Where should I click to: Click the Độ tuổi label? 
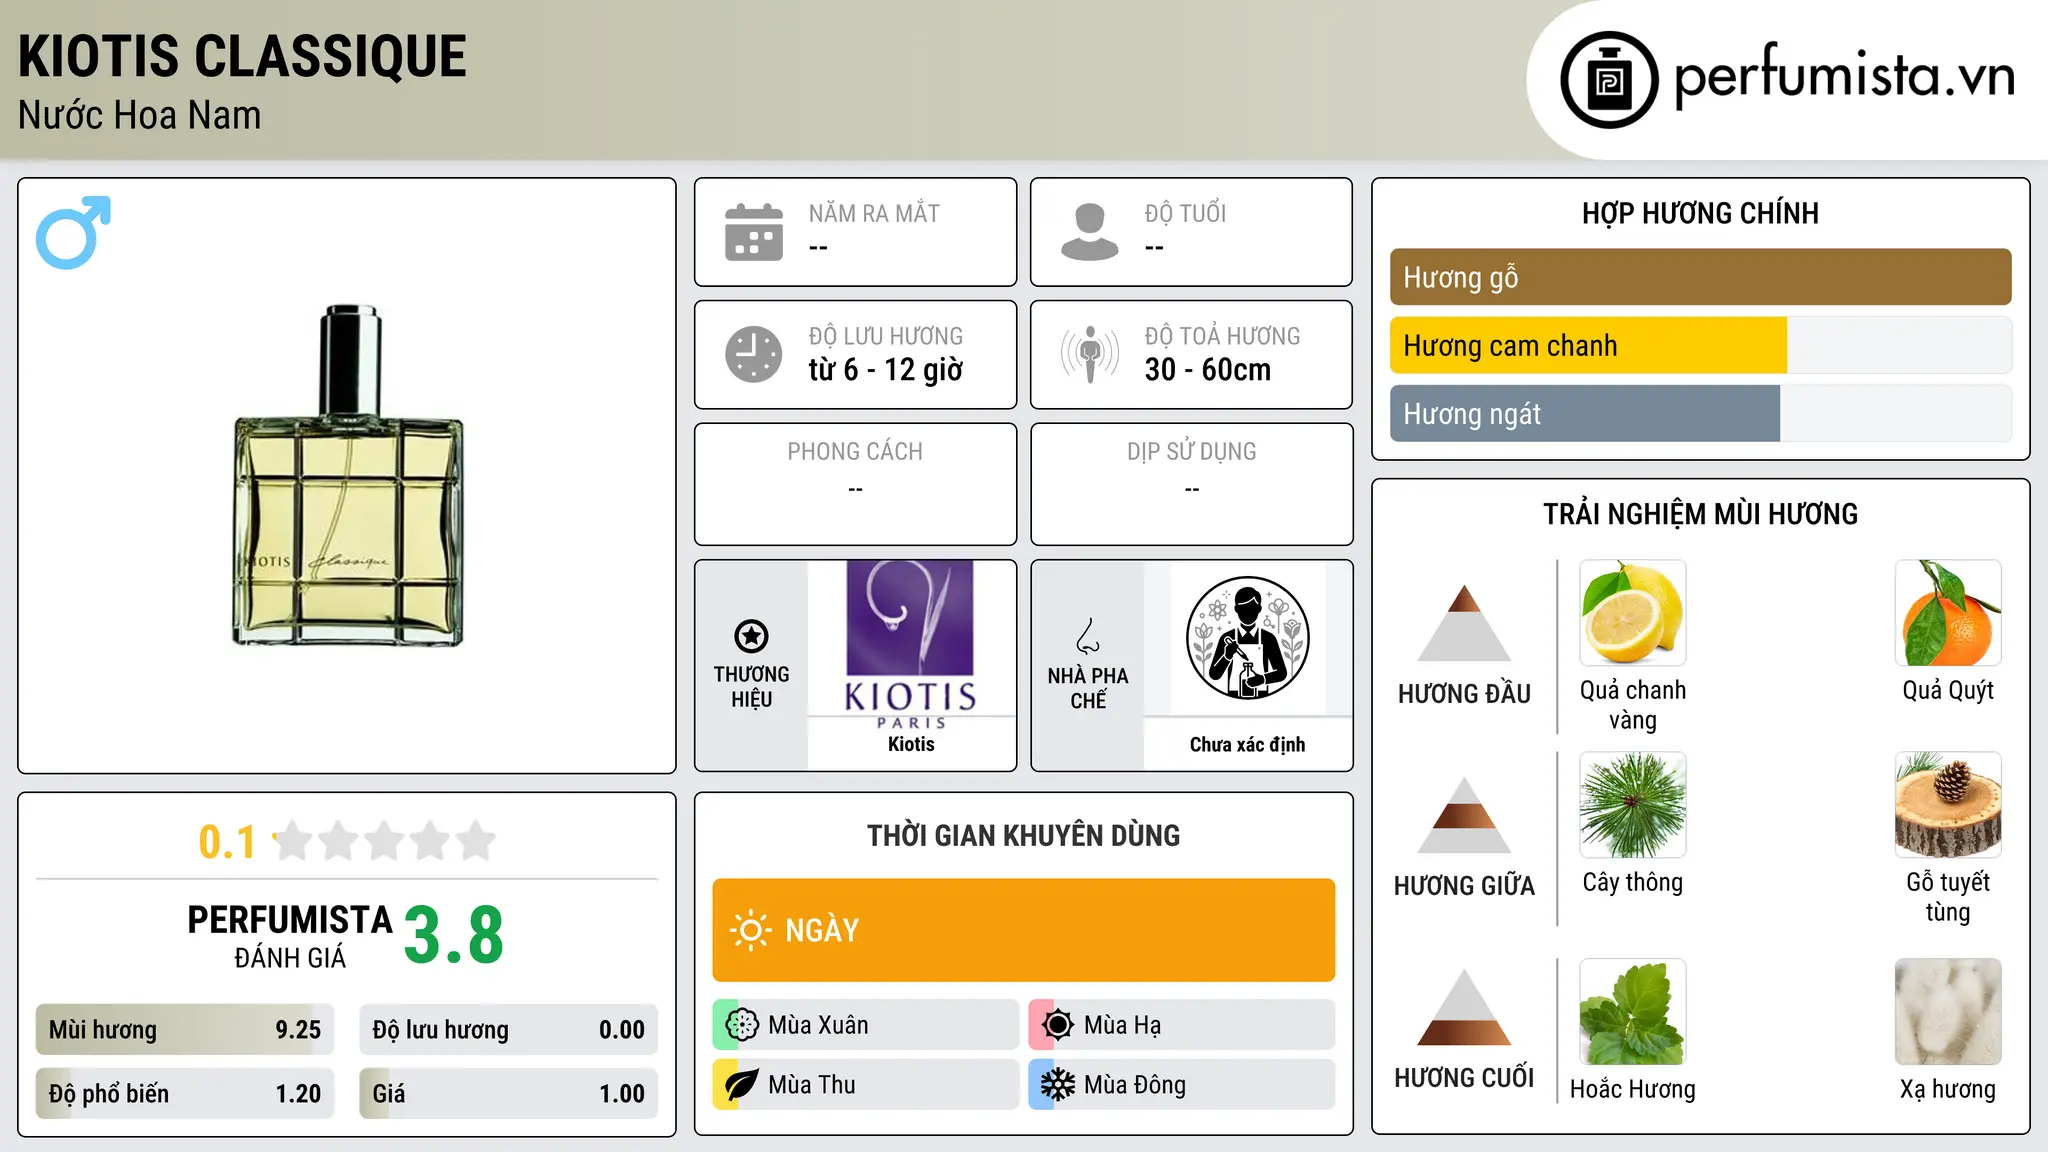[x=1185, y=214]
